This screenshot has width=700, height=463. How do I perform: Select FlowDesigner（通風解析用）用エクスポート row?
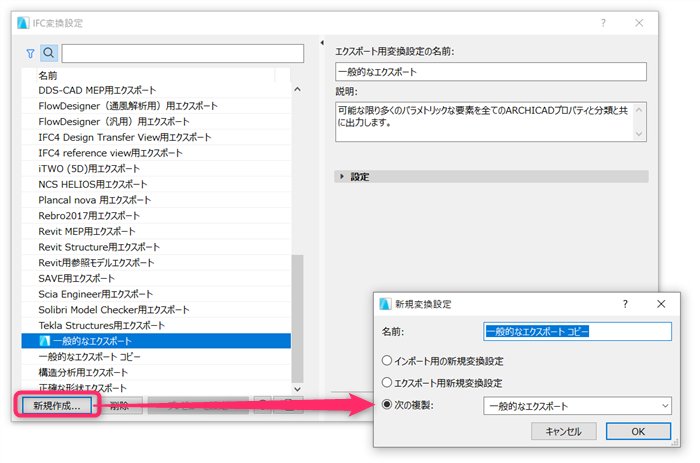tap(156, 106)
